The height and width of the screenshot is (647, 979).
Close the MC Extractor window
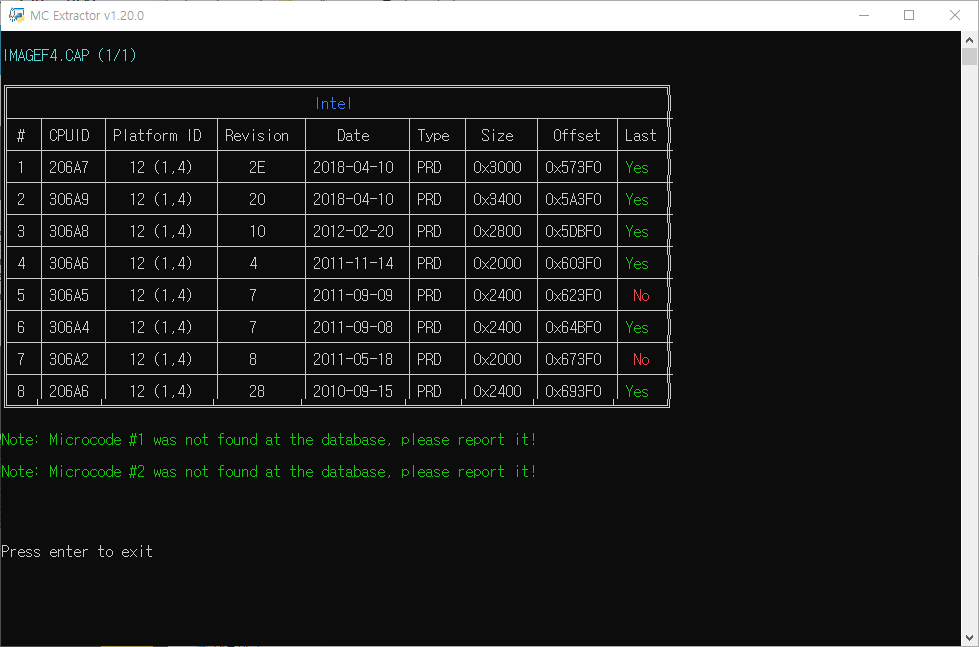point(955,15)
